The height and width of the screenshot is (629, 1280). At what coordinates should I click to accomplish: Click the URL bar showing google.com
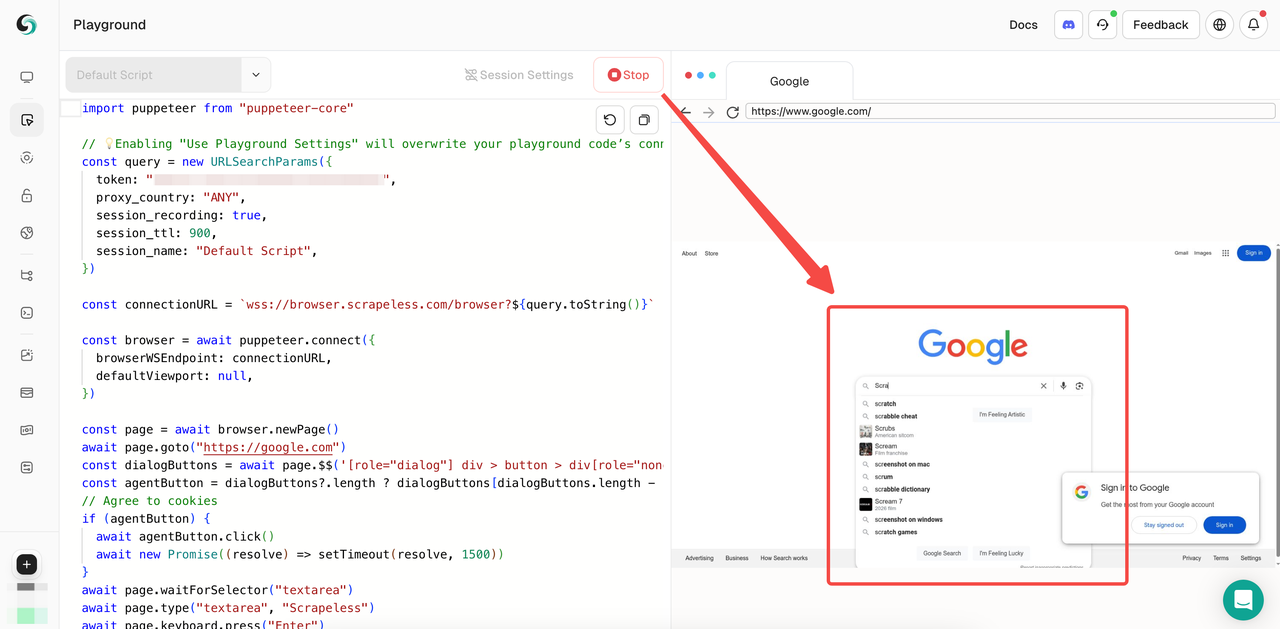point(1010,111)
